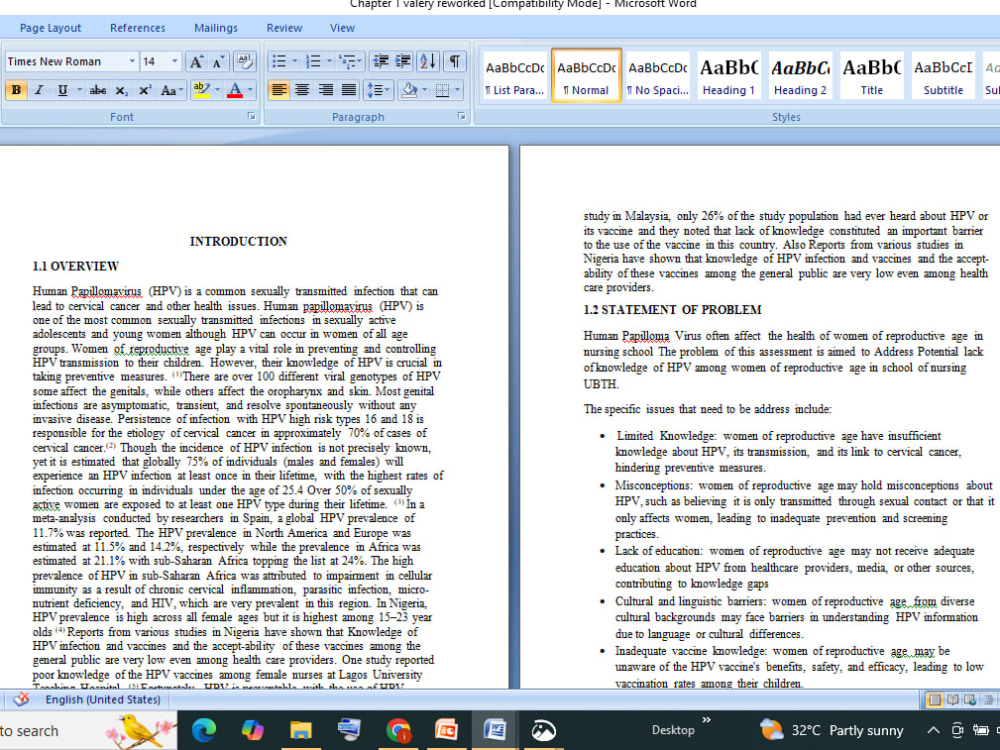The image size is (1000, 750).
Task: Insert a numbered list
Action: click(x=313, y=61)
